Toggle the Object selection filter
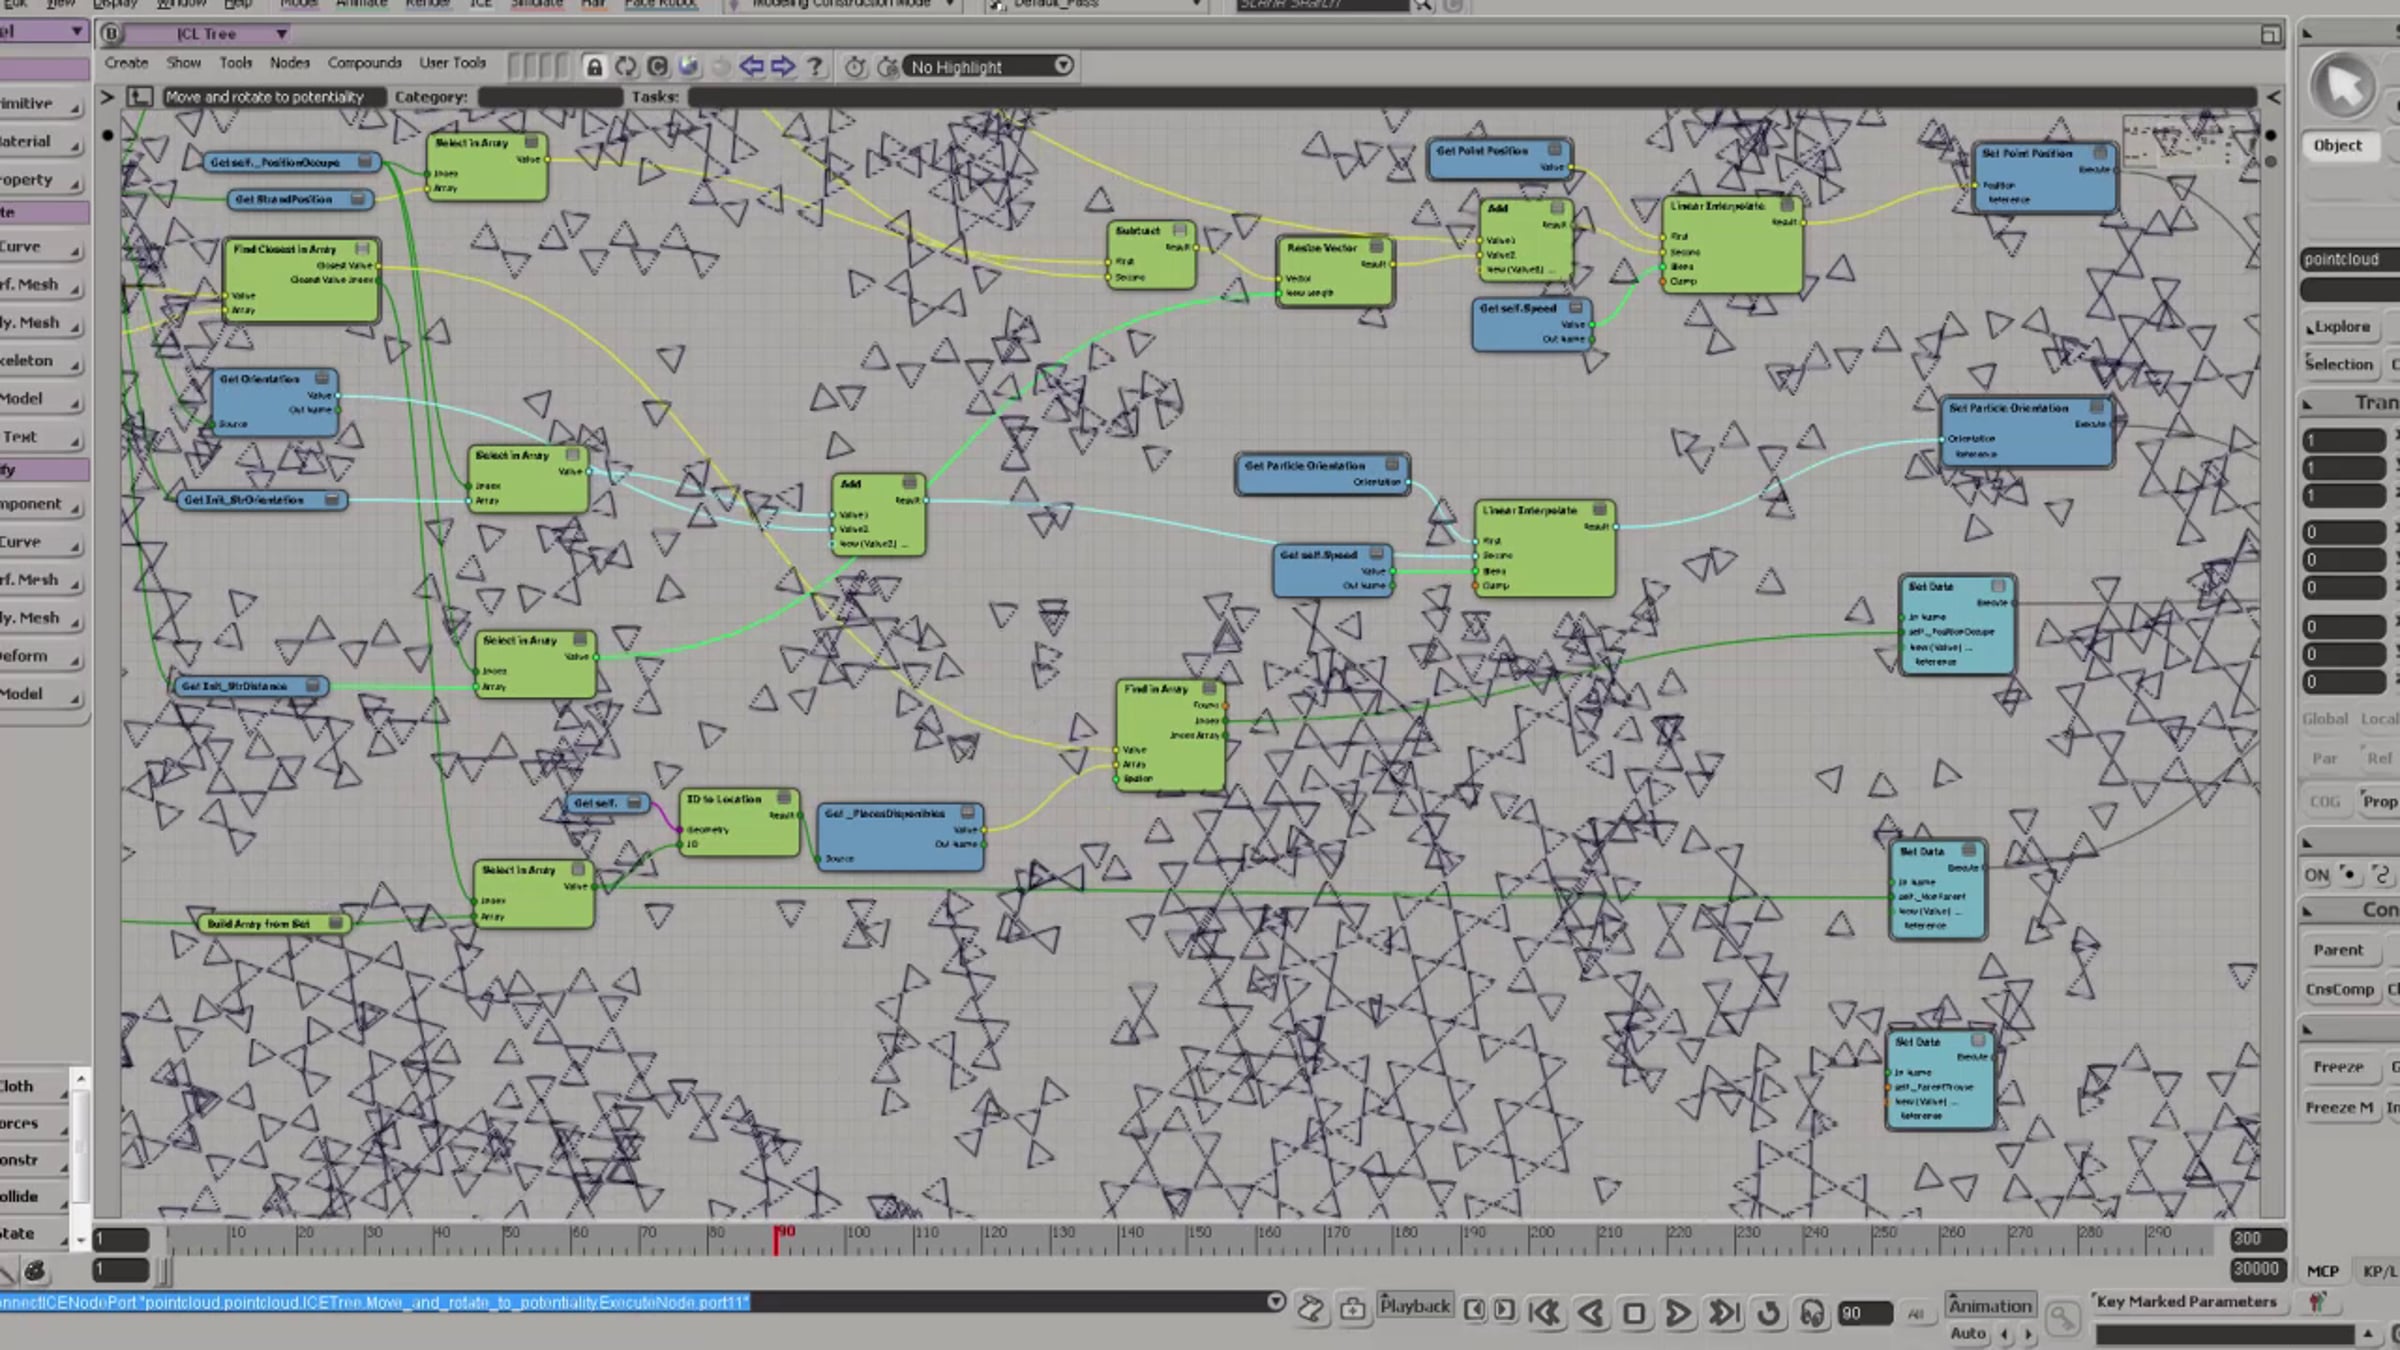 click(x=2338, y=146)
